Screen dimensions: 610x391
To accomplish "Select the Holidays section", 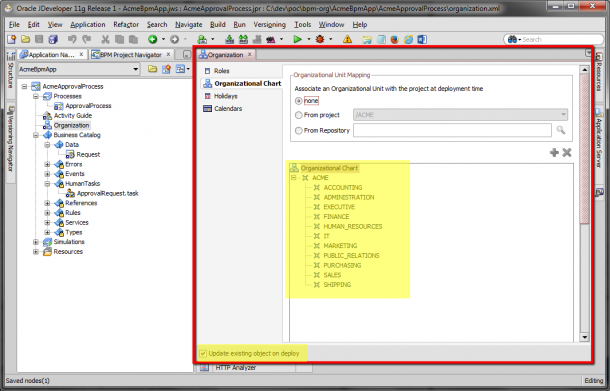I will (225, 96).
